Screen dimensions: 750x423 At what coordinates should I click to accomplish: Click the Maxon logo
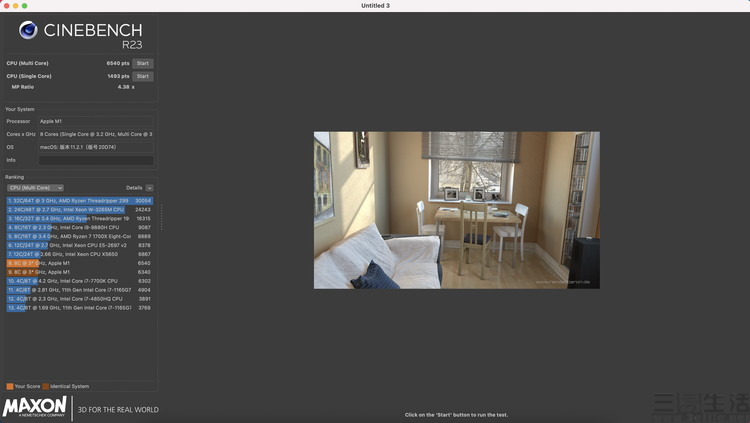(x=34, y=407)
